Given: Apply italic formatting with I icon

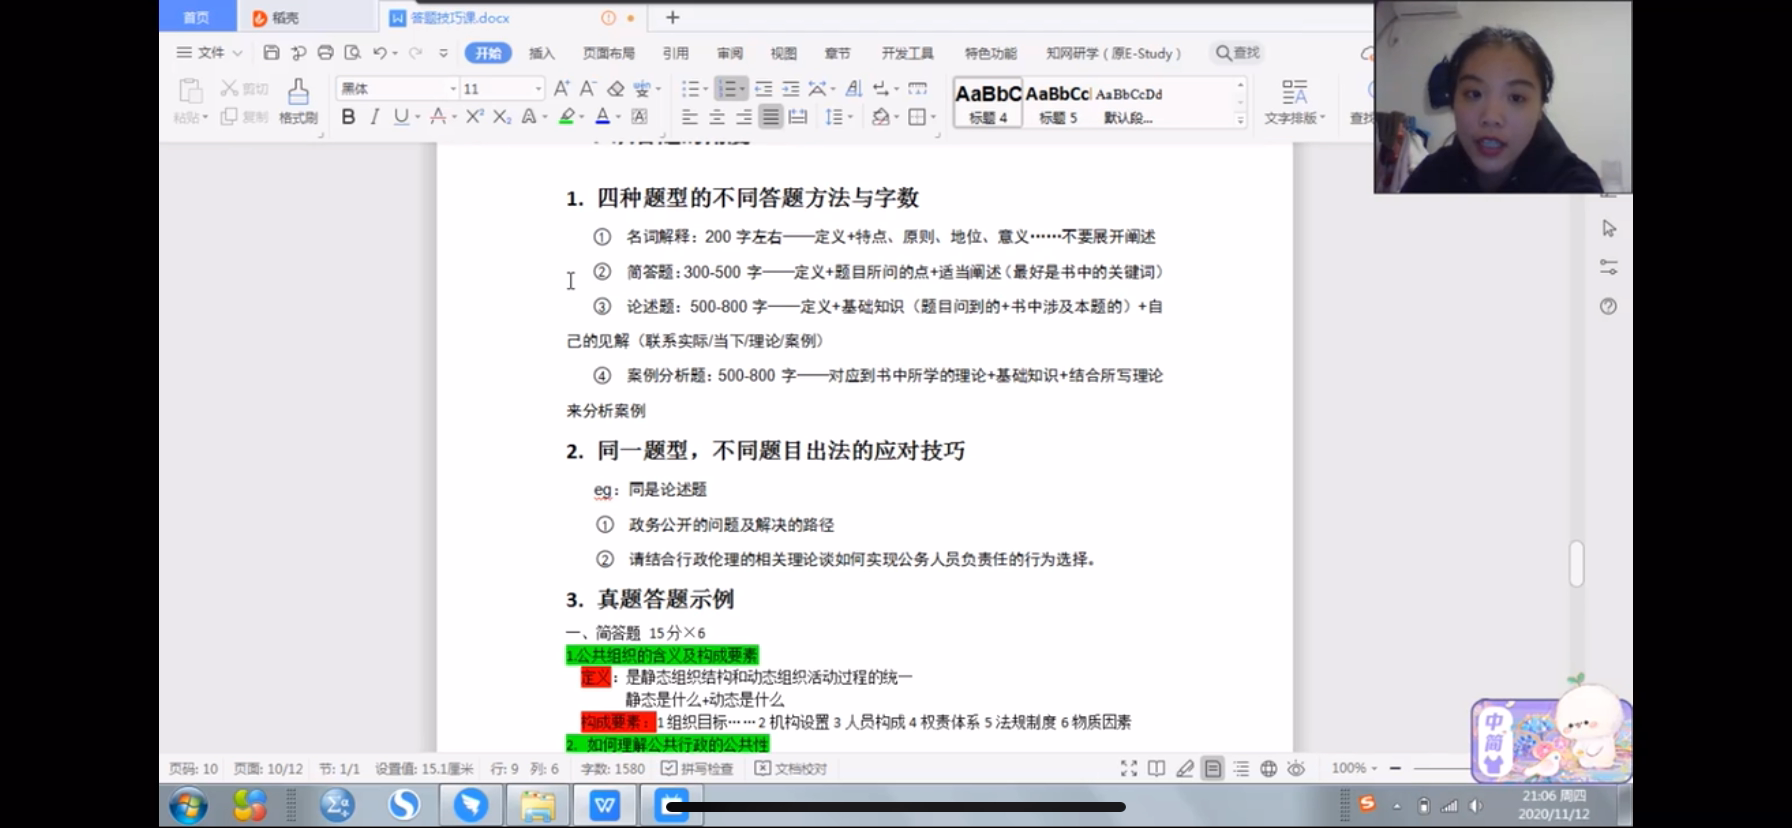Looking at the screenshot, I should (x=374, y=117).
